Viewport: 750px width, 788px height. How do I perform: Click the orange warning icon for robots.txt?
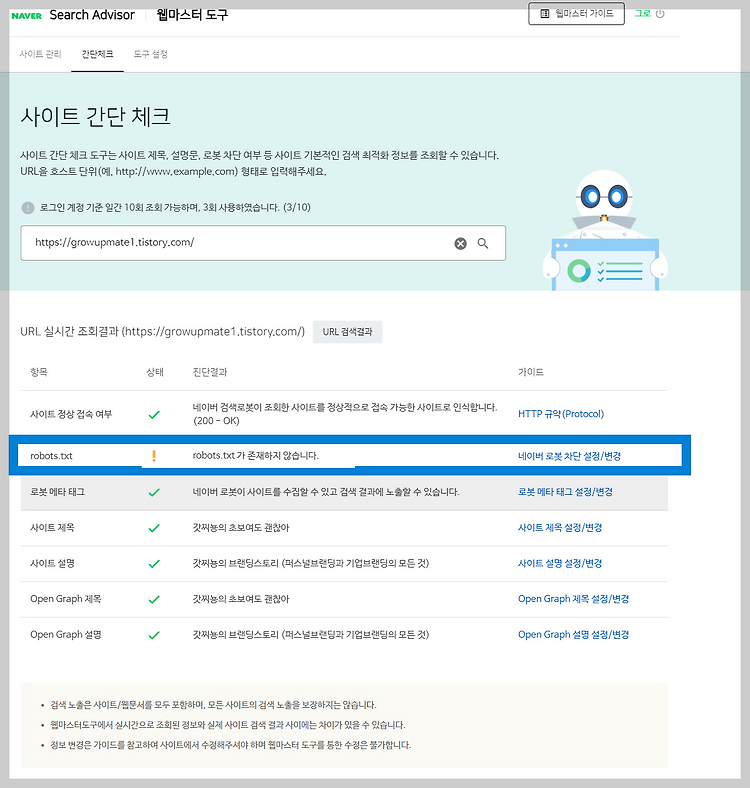pyautogui.click(x=154, y=456)
